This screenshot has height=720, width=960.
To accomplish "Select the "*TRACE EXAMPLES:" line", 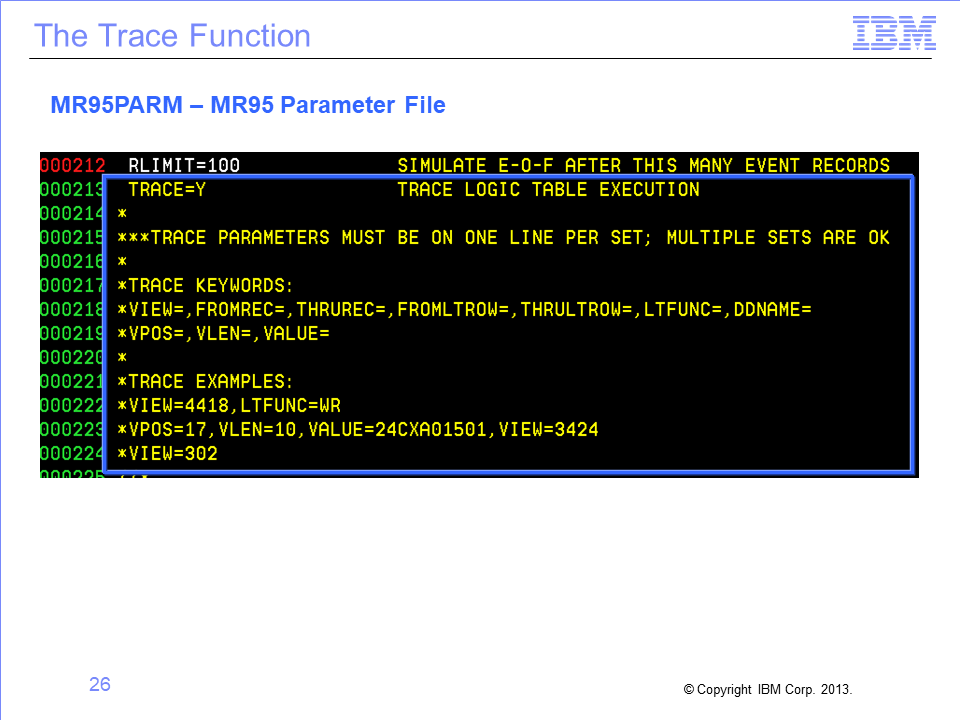I will tap(205, 381).
